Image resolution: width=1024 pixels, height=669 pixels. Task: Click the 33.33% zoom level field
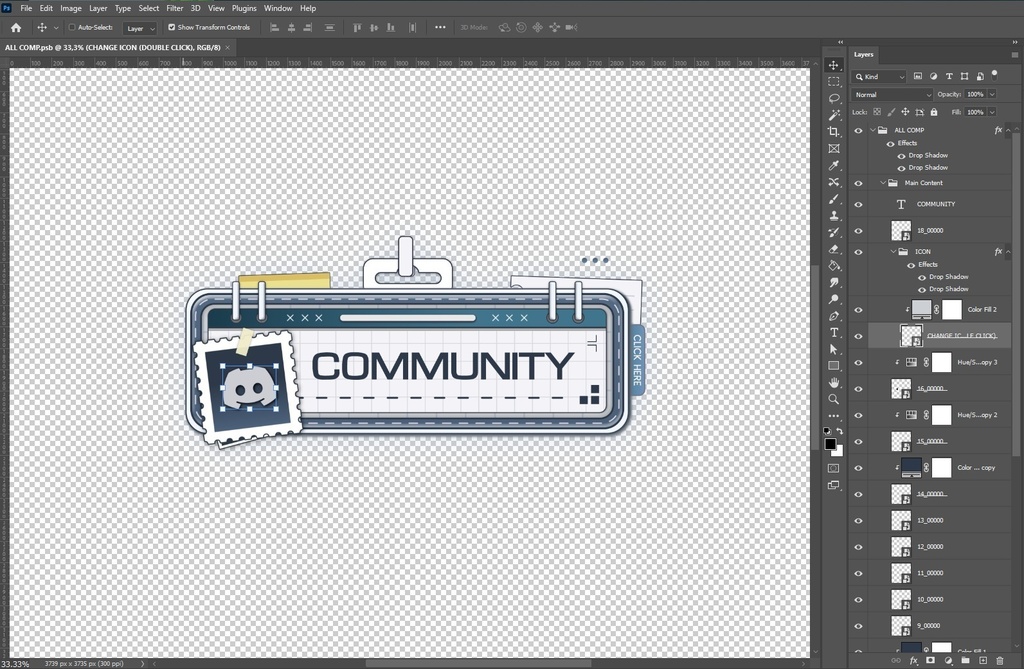click(x=16, y=664)
